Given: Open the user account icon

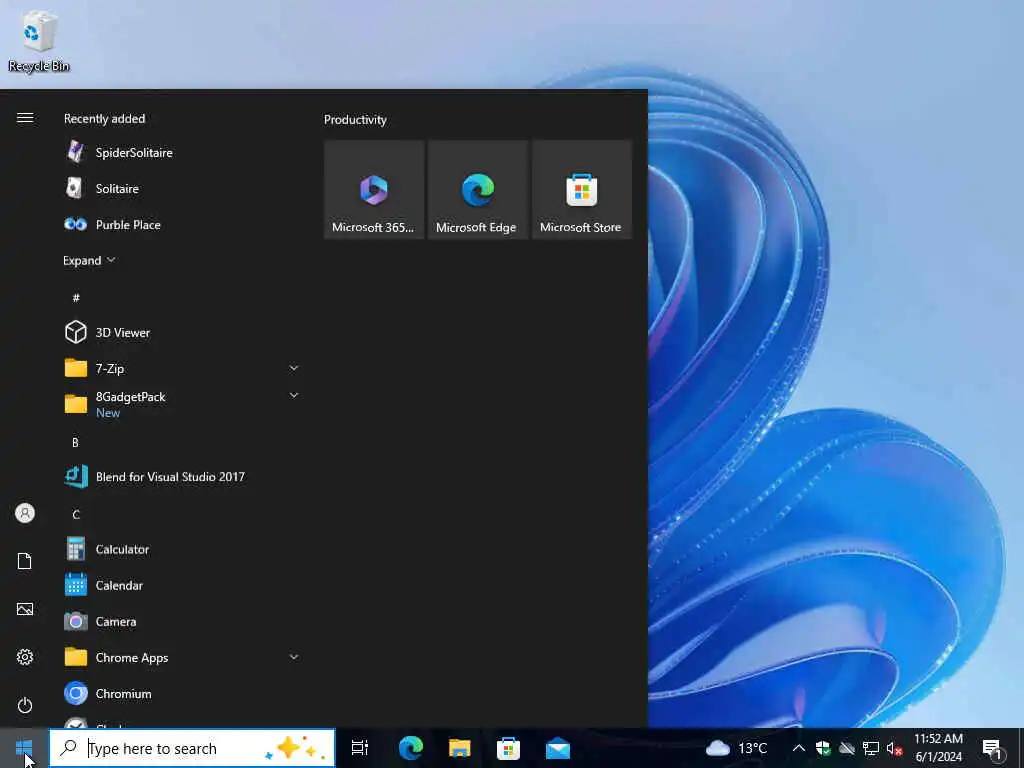Looking at the screenshot, I should tap(25, 513).
